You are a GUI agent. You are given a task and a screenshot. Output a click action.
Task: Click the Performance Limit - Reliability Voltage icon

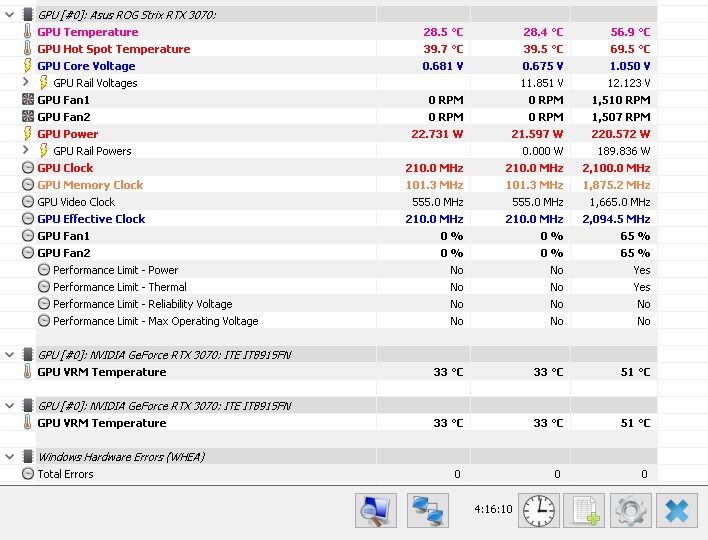(x=44, y=304)
